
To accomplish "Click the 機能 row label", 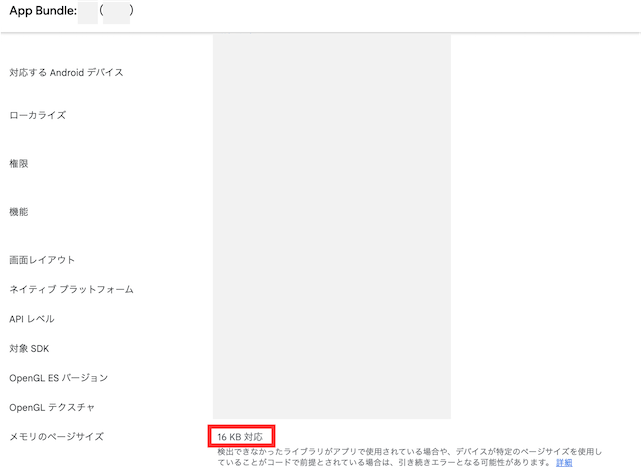I will pyautogui.click(x=18, y=212).
